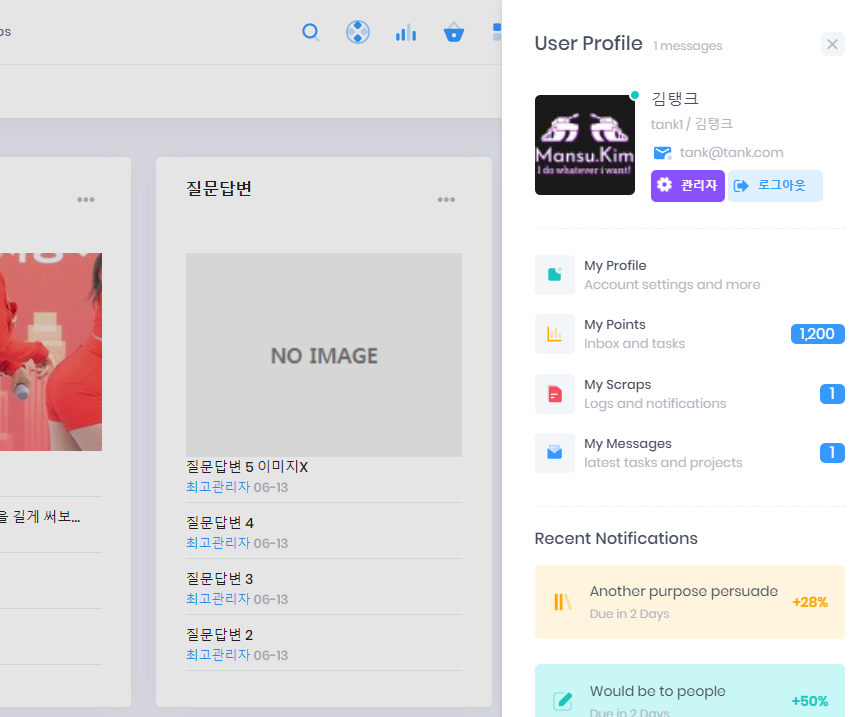Click the My Scraps document icon
Image resolution: width=868 pixels, height=717 pixels.
[554, 394]
